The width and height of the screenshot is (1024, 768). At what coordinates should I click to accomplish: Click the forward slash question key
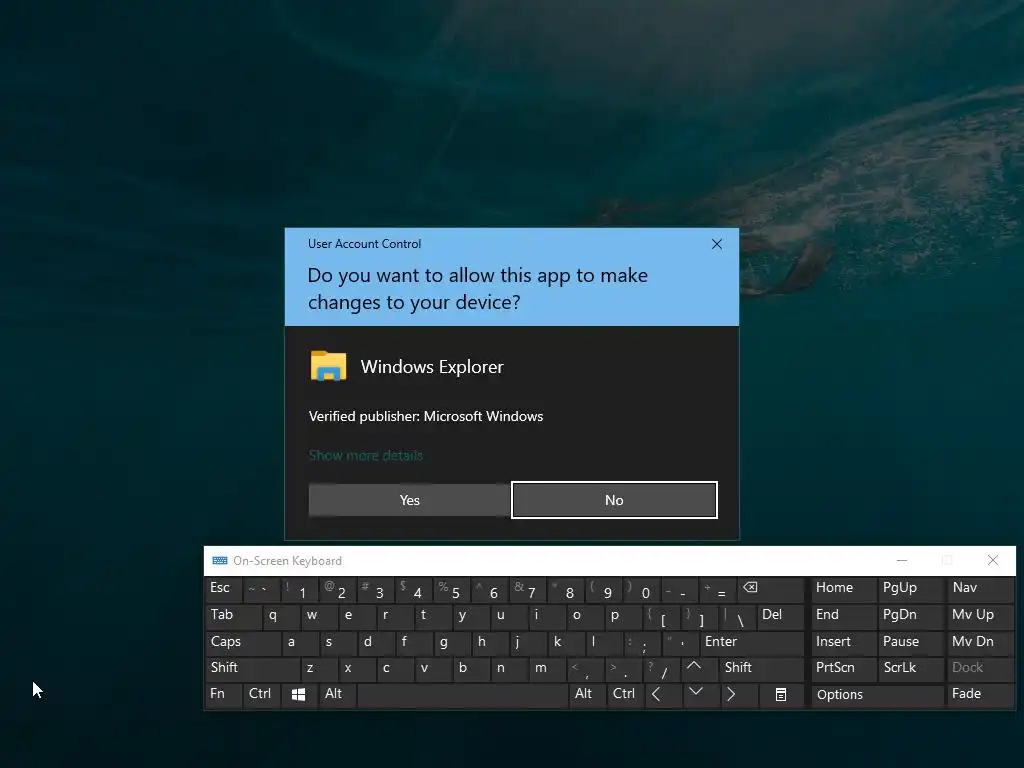tap(660, 668)
